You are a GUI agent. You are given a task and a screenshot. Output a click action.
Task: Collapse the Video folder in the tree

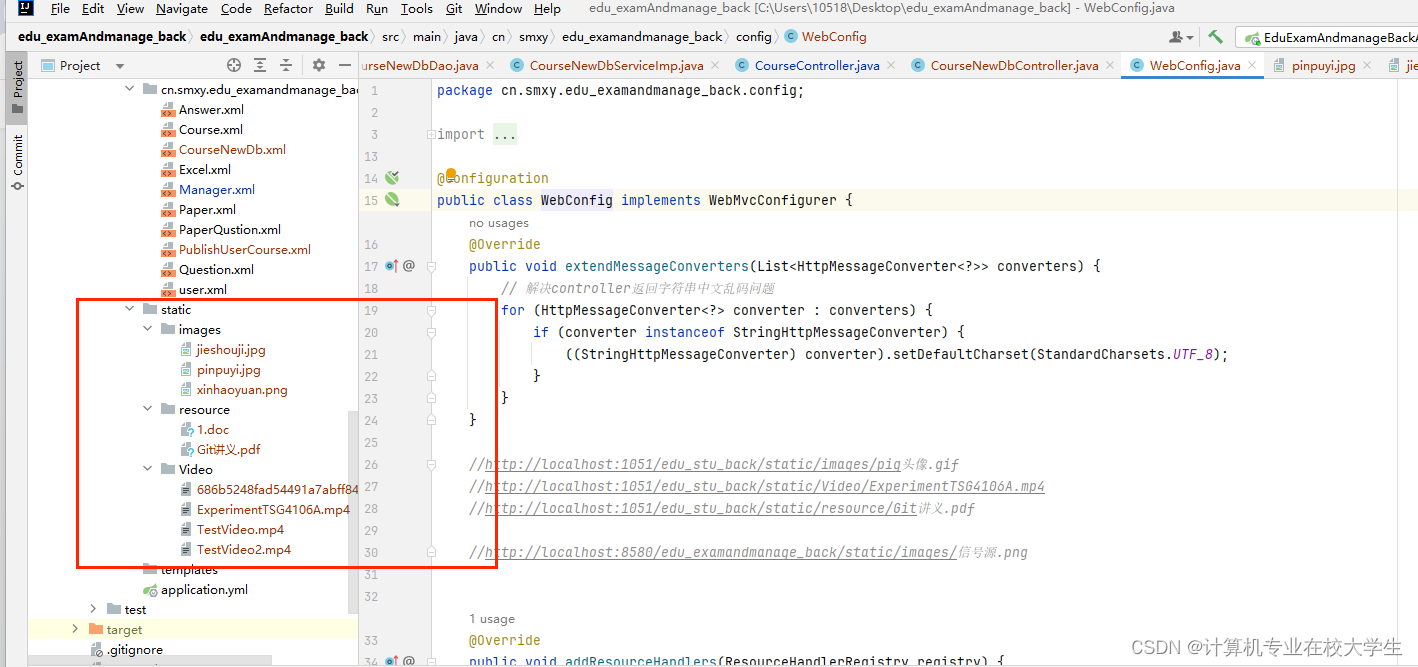(147, 469)
